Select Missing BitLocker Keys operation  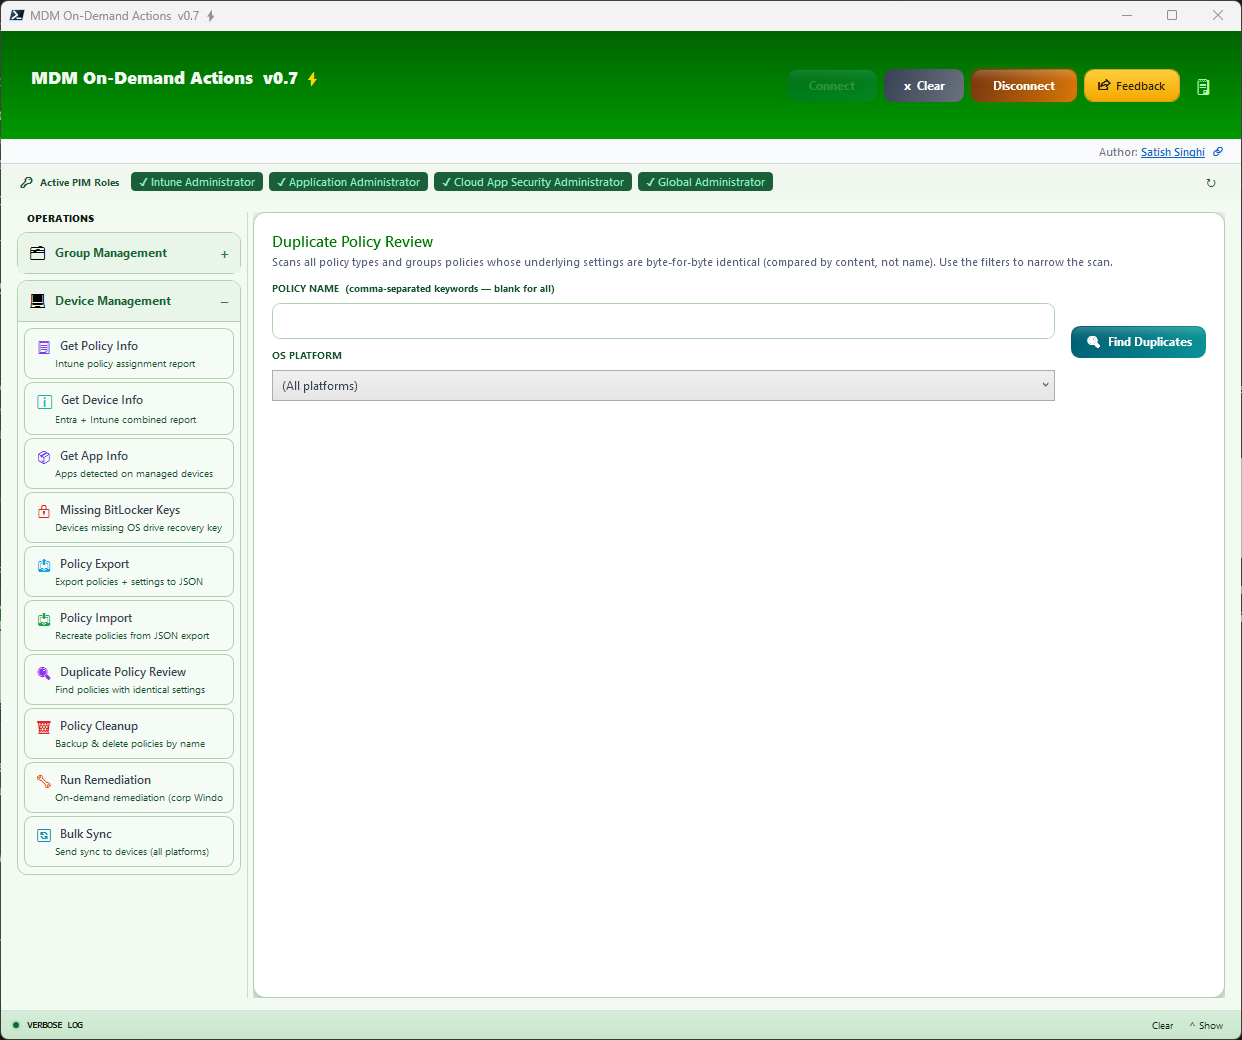pyautogui.click(x=129, y=518)
